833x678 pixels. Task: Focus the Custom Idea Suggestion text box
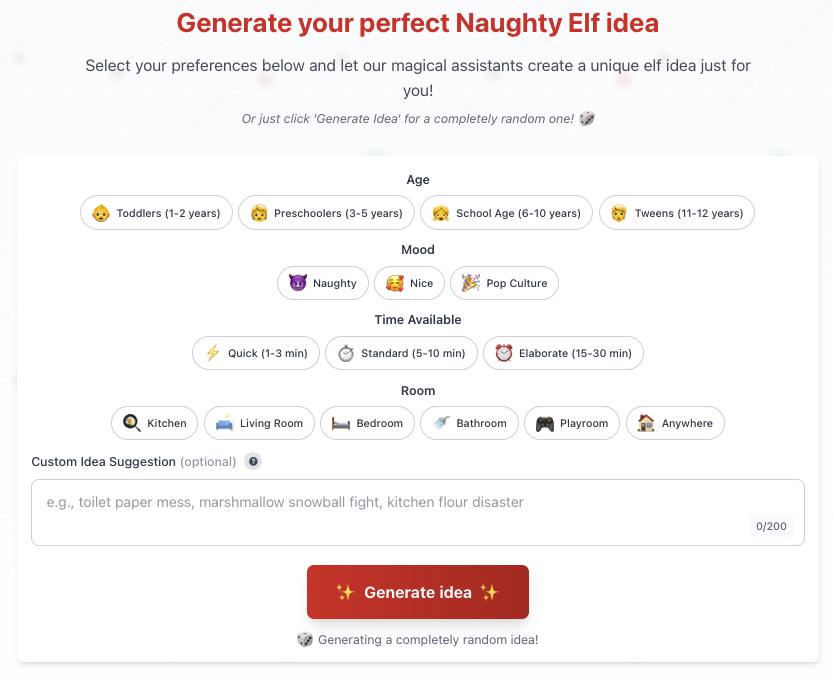tap(390, 512)
